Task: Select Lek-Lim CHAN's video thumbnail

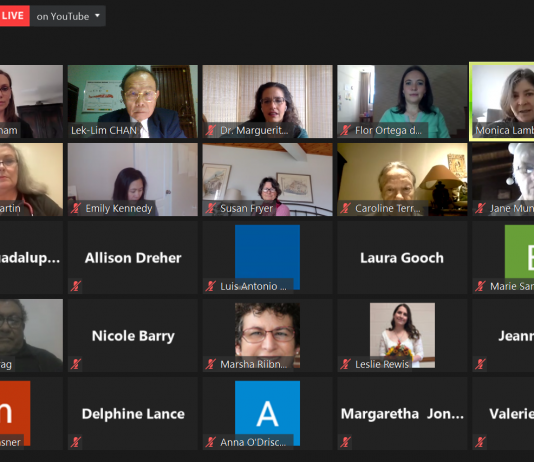Action: (x=133, y=101)
